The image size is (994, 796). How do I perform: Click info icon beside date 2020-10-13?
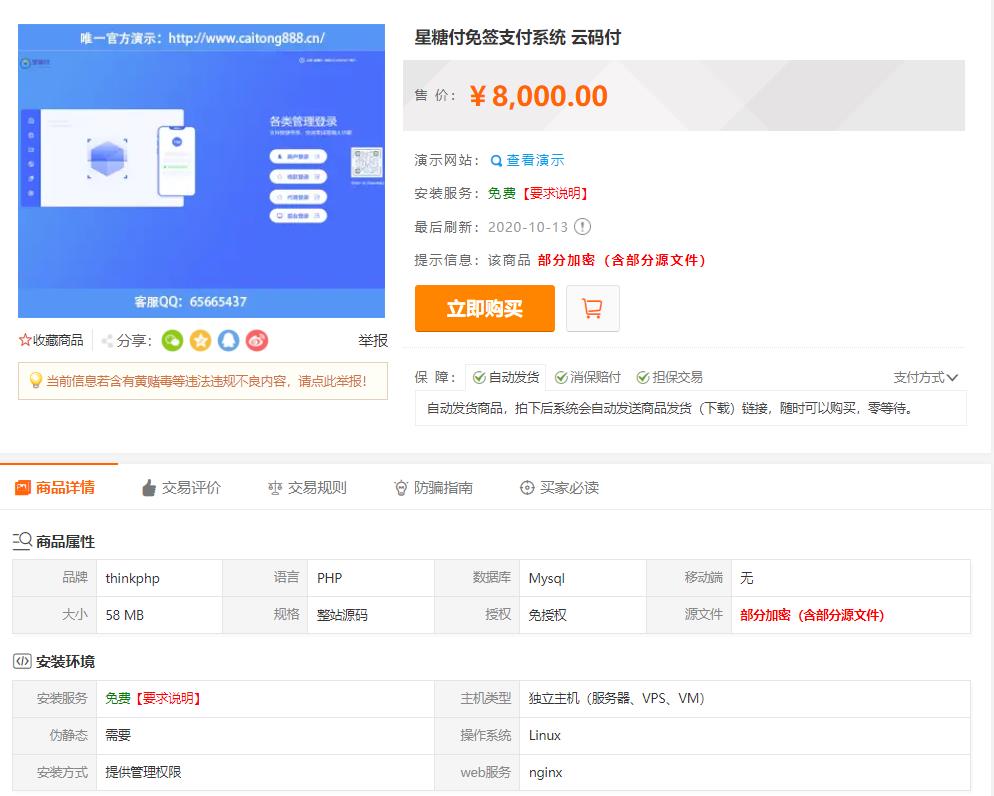point(582,227)
